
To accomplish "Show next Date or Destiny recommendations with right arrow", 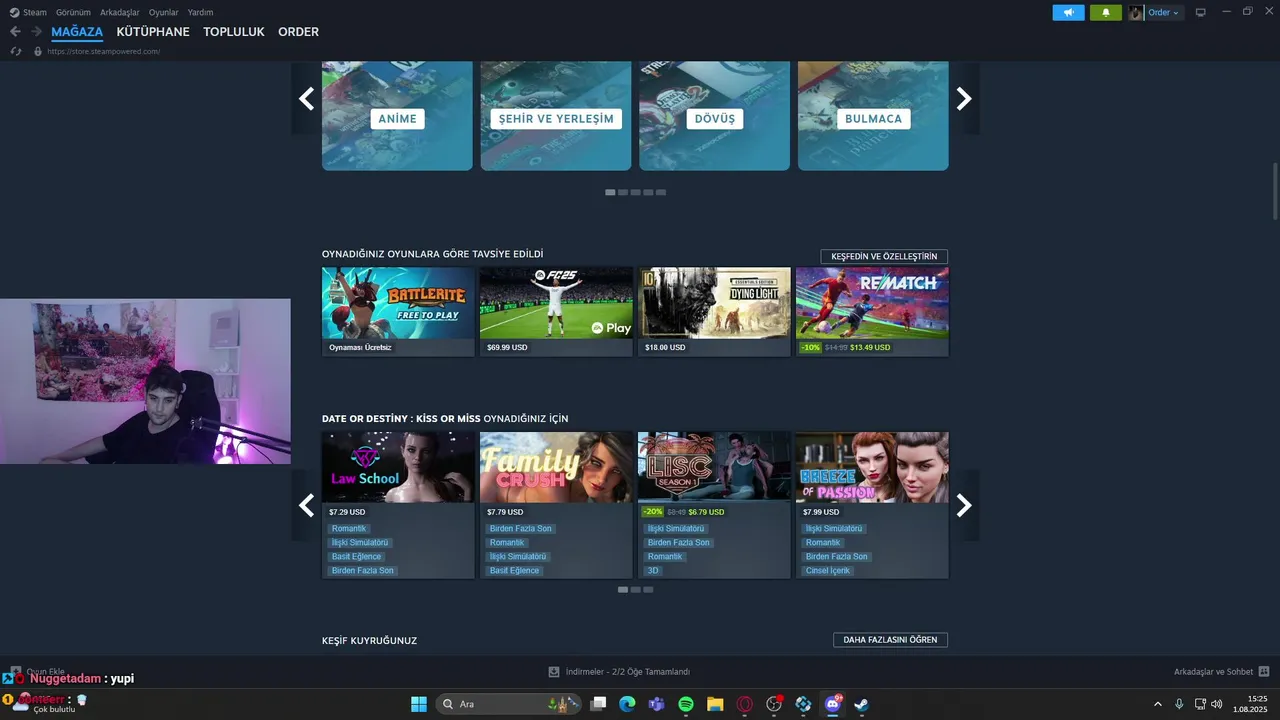I will click(964, 505).
